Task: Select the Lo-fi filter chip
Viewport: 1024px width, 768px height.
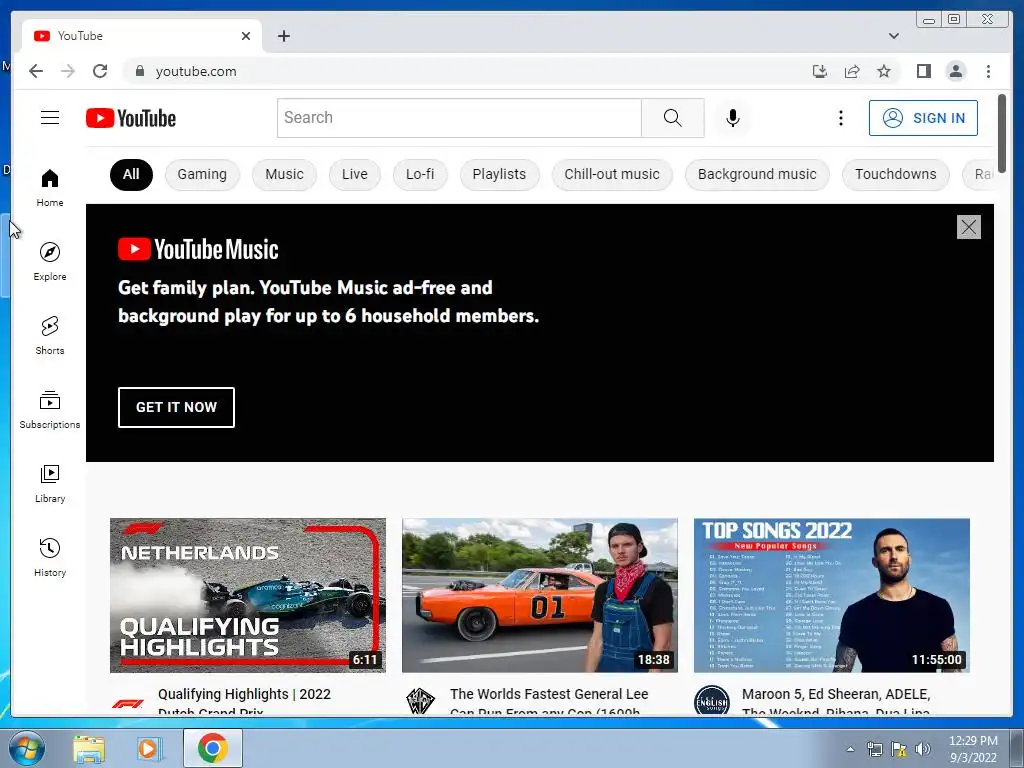Action: 420,174
